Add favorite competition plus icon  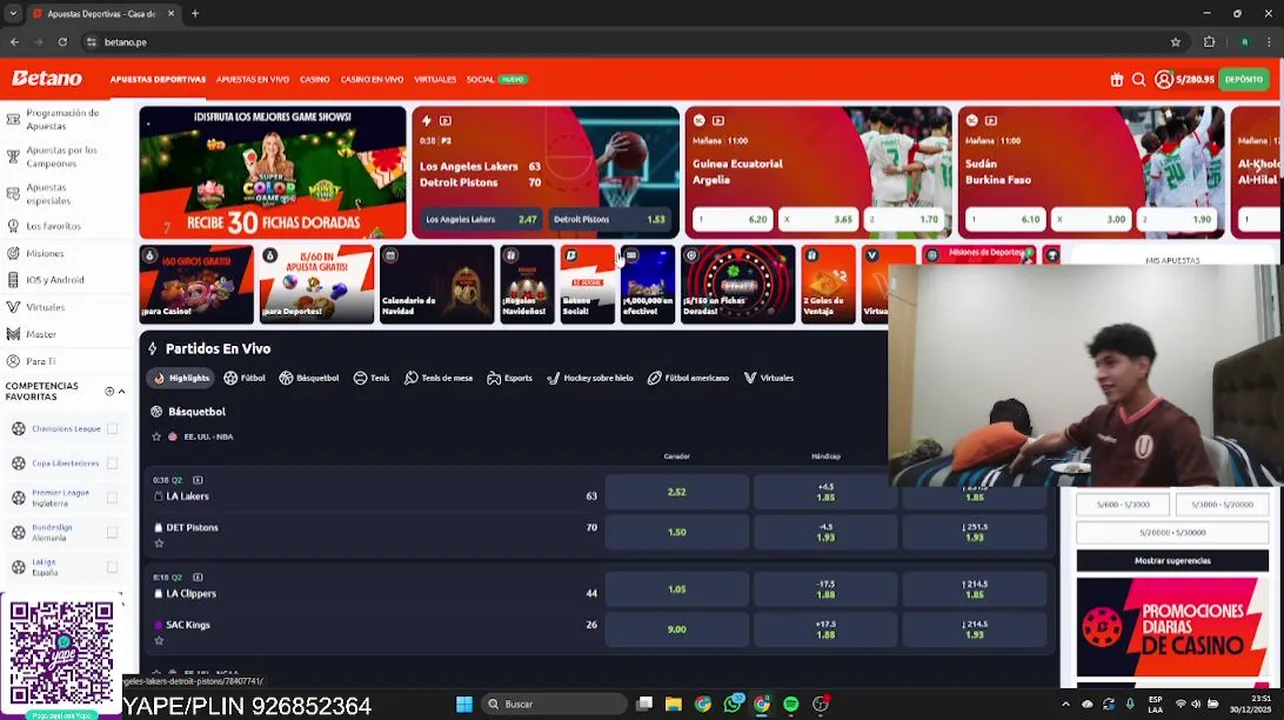click(x=110, y=391)
